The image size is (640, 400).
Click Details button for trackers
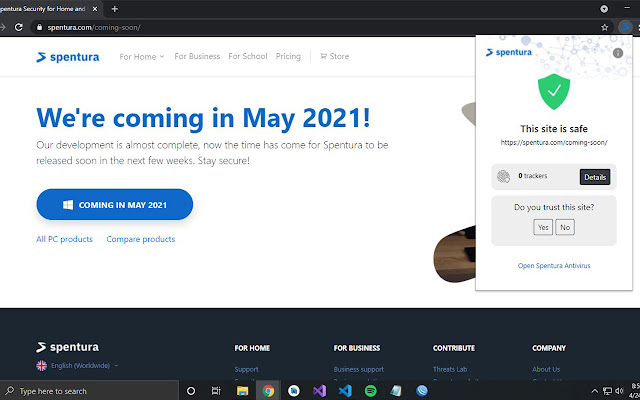[x=595, y=177]
